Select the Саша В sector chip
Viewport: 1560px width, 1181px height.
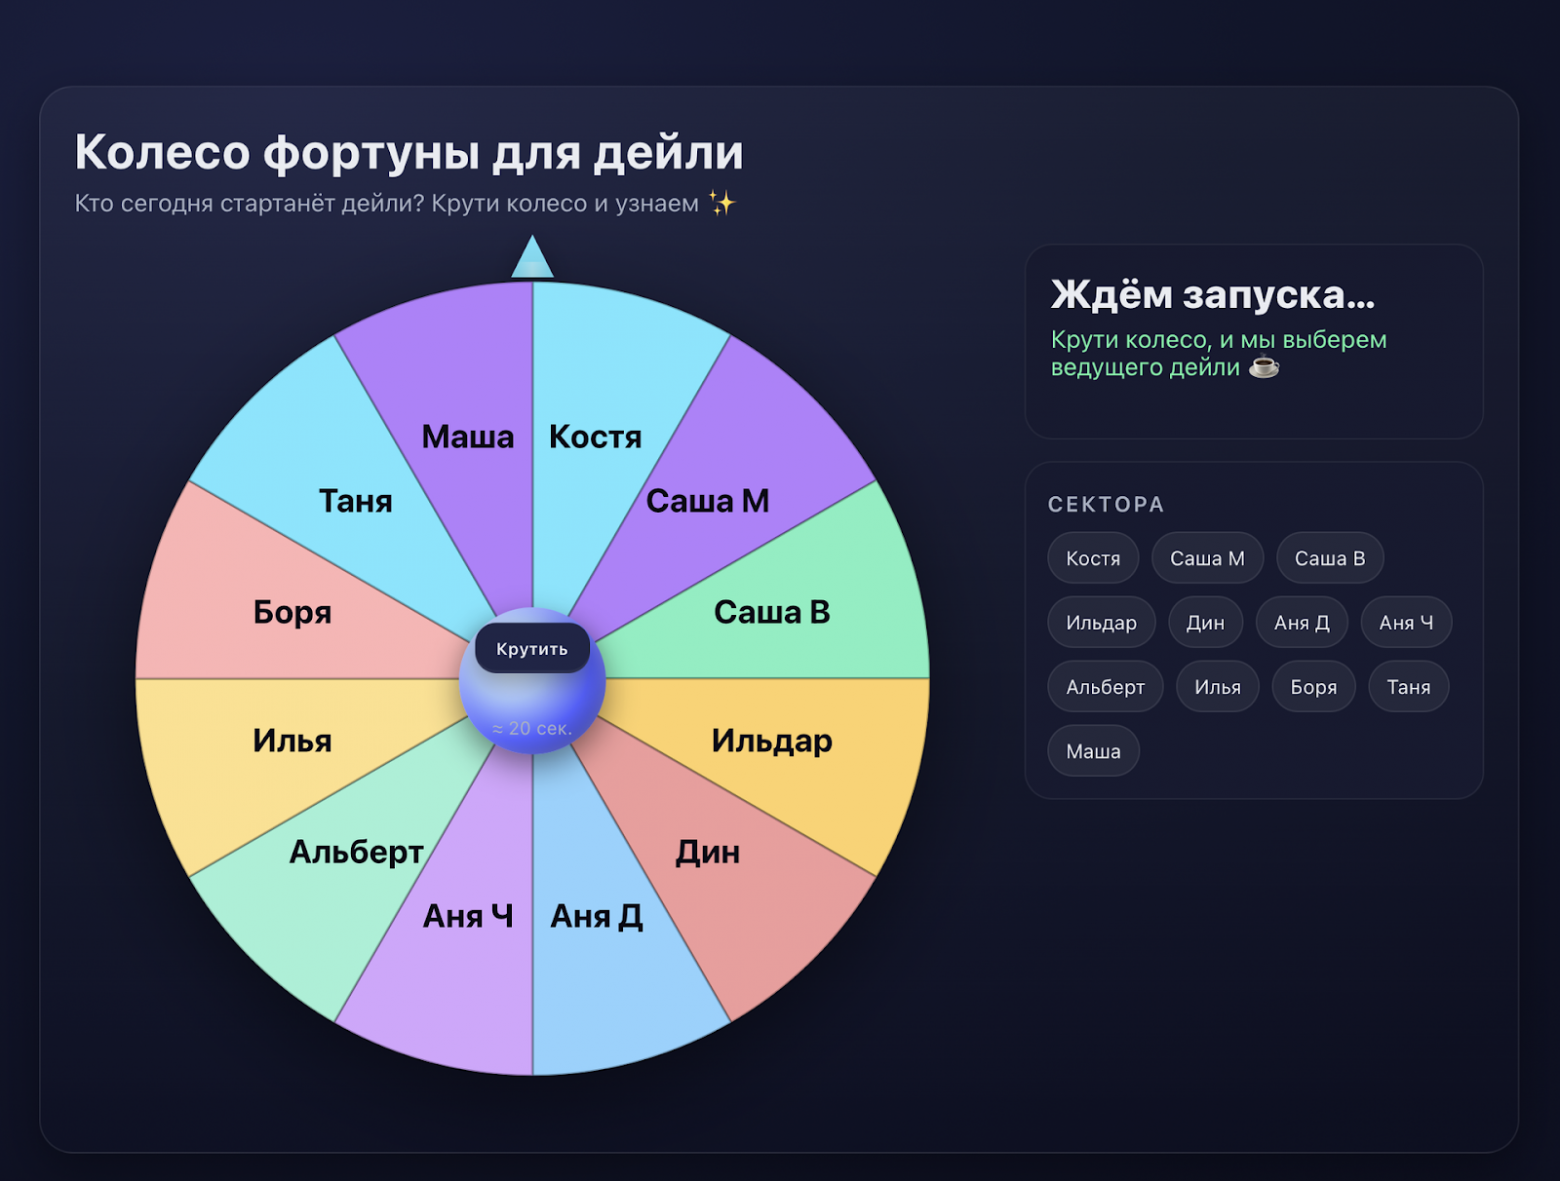pyautogui.click(x=1330, y=558)
